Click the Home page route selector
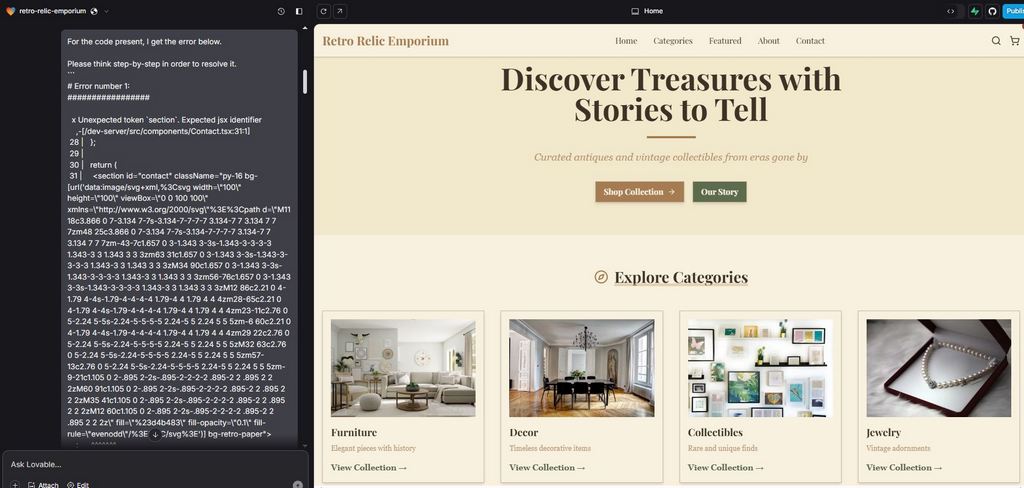The height and width of the screenshot is (488, 1024). [x=647, y=11]
